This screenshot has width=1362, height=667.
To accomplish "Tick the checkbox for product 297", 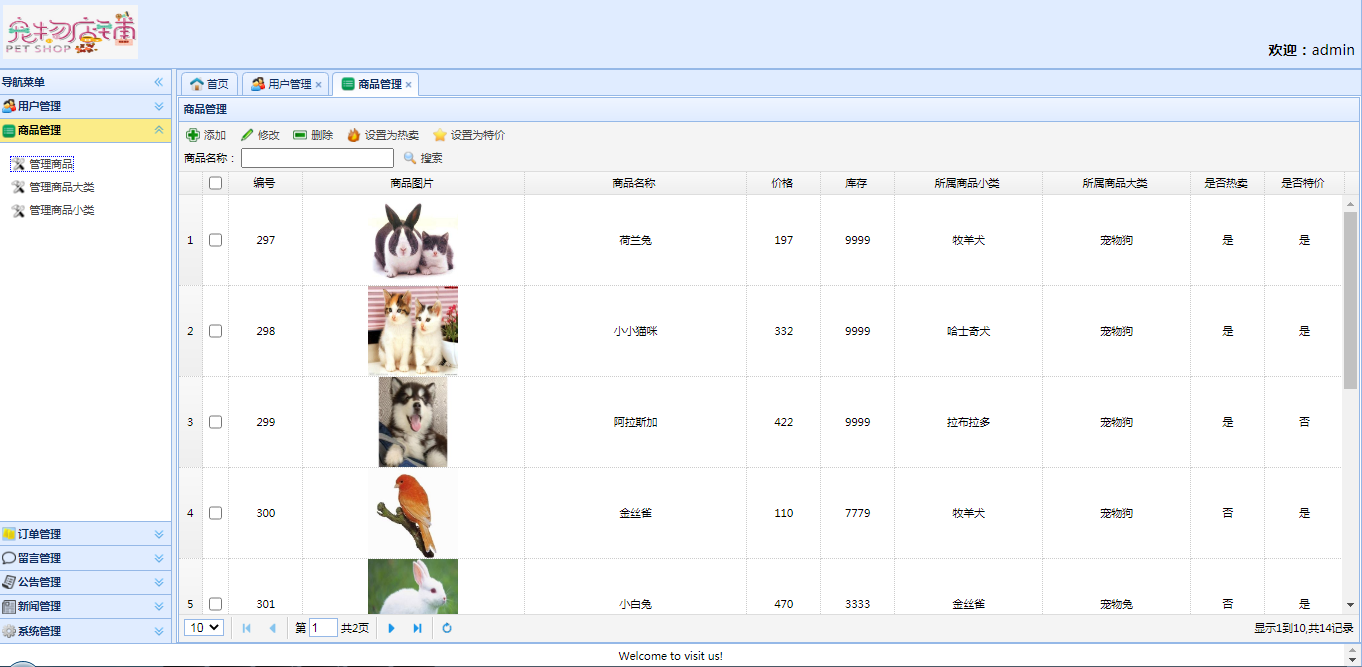I will 215,240.
